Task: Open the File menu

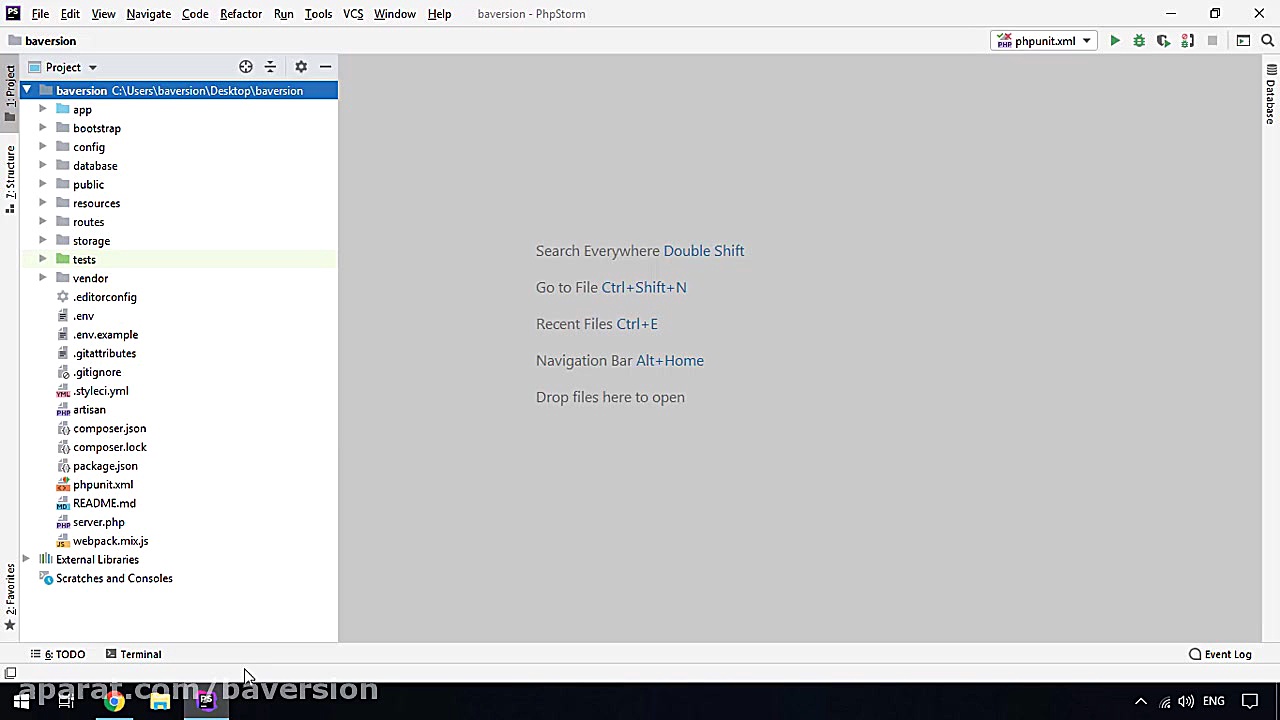Action: (40, 14)
